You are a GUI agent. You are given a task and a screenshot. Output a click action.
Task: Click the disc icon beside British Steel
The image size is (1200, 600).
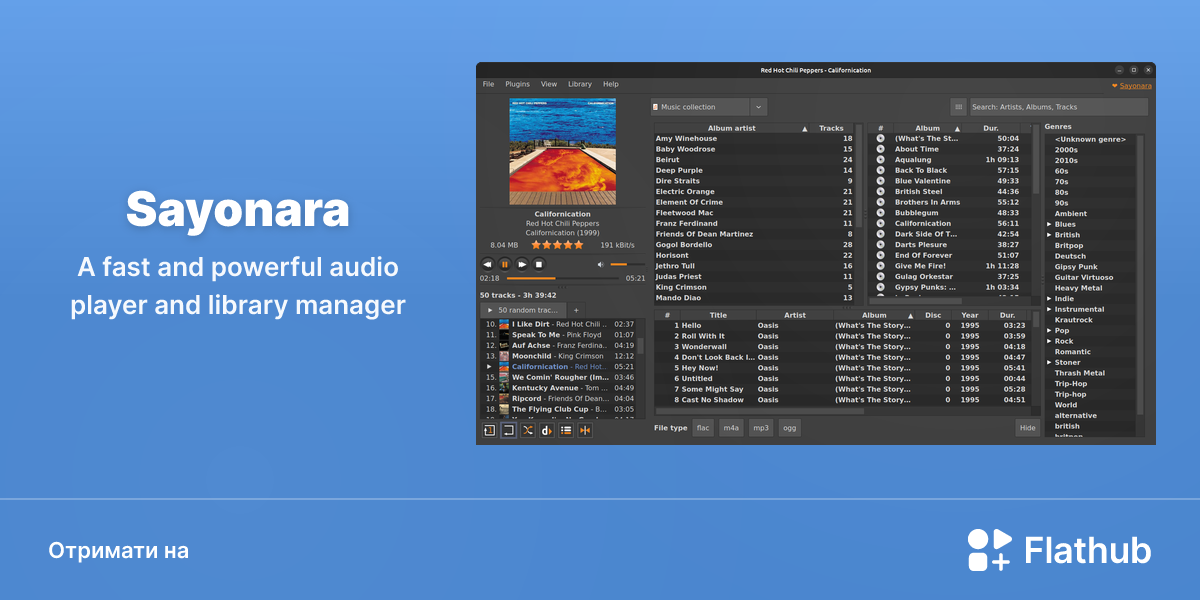[880, 192]
